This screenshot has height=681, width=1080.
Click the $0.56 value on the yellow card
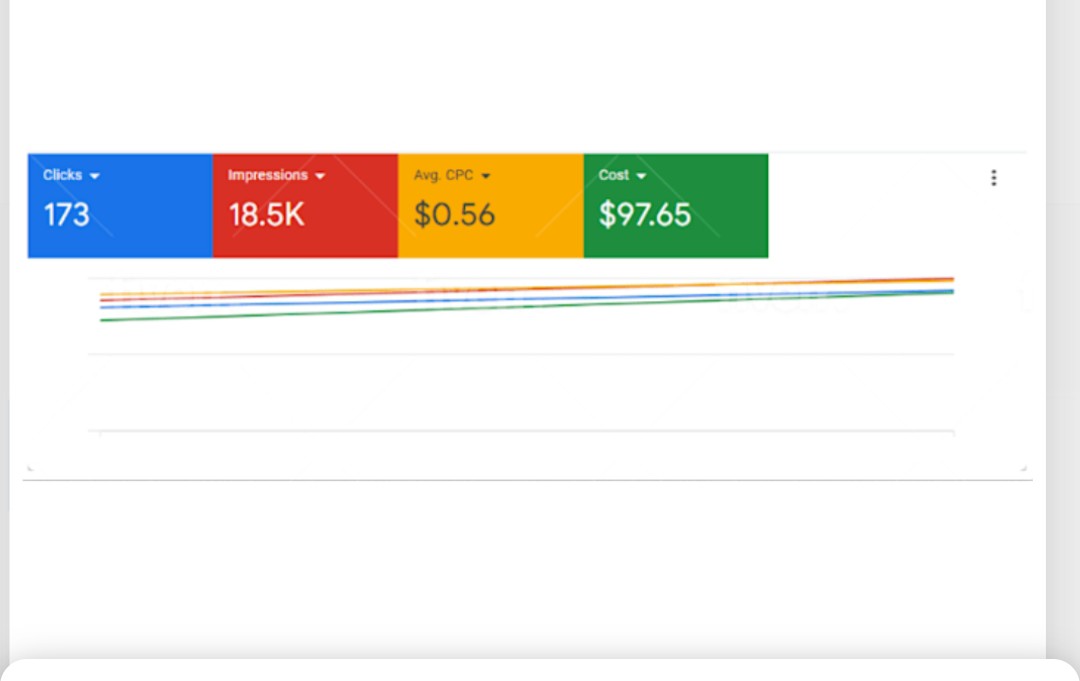click(454, 215)
